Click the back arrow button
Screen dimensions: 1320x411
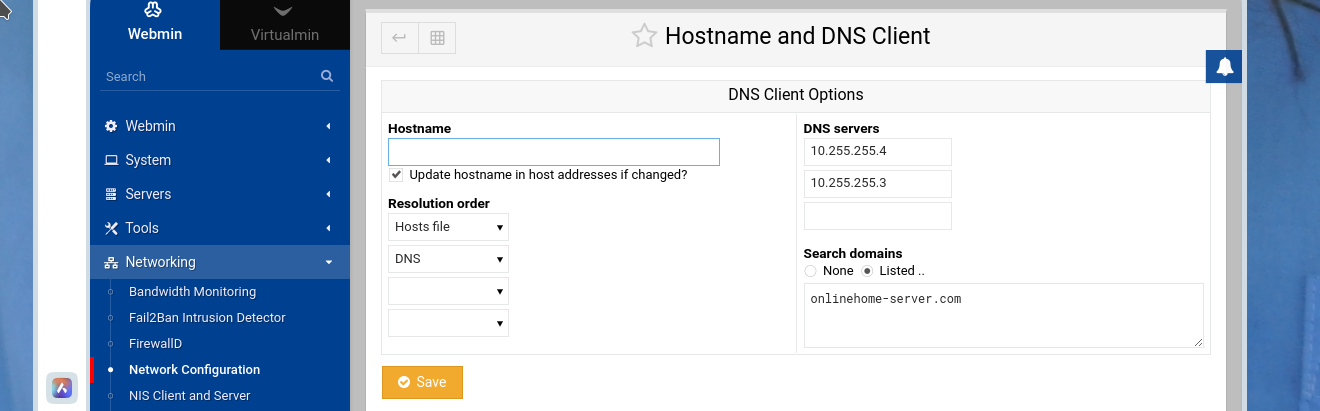click(x=399, y=38)
